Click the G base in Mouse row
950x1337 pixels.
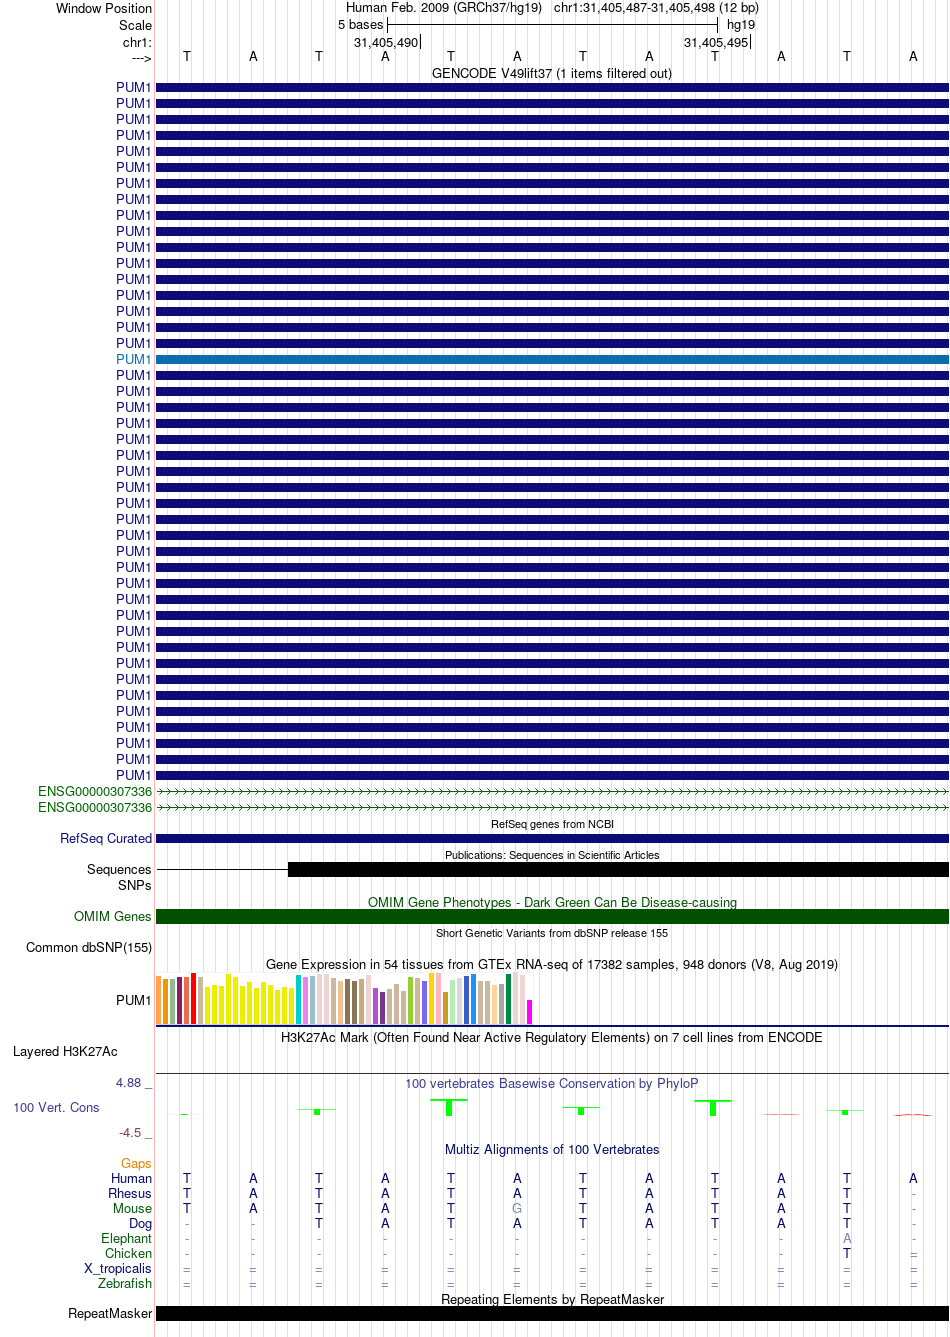click(517, 1208)
